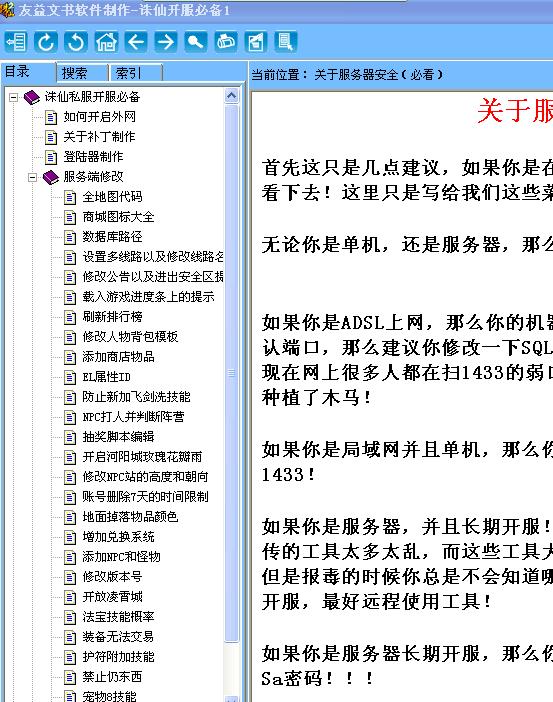
Task: Switch to the 搜索 tab
Action: (x=82, y=73)
